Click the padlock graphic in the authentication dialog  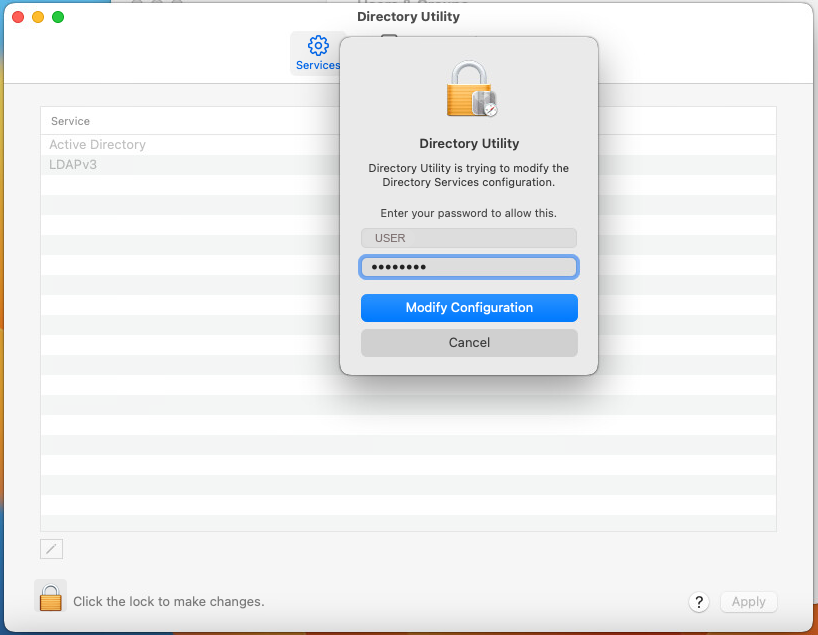[469, 88]
